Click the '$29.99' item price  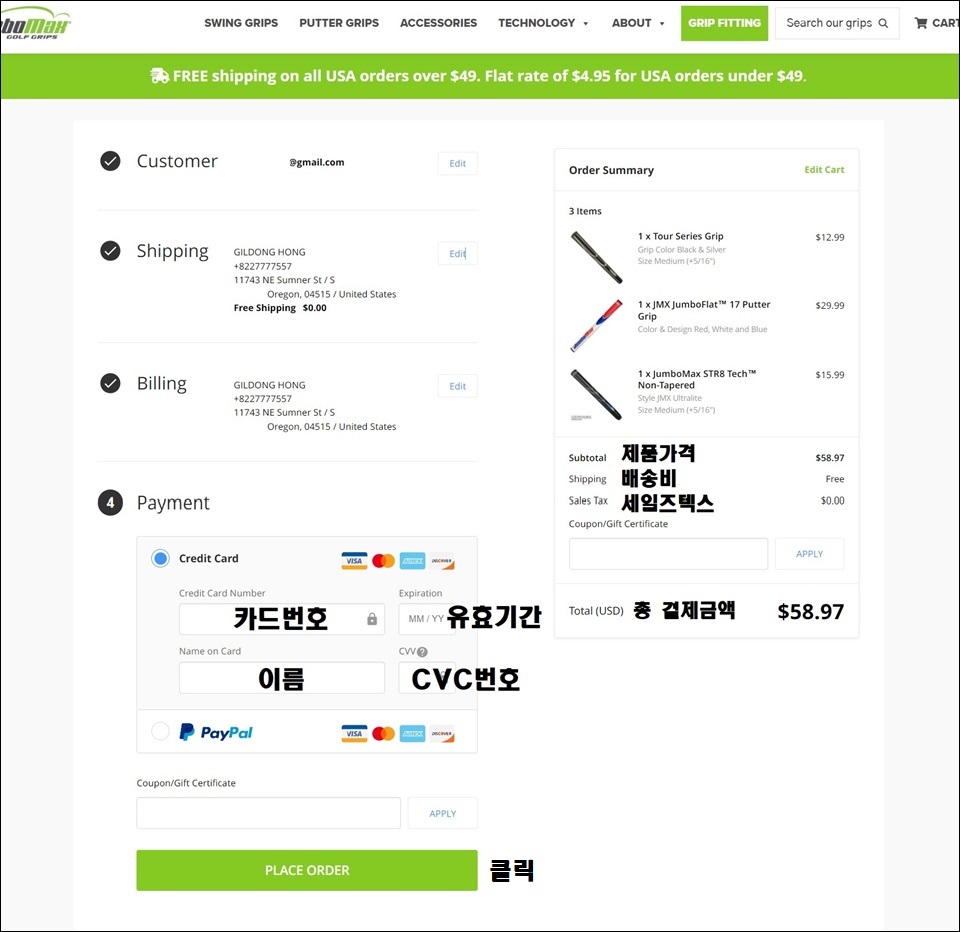pyautogui.click(x=830, y=306)
